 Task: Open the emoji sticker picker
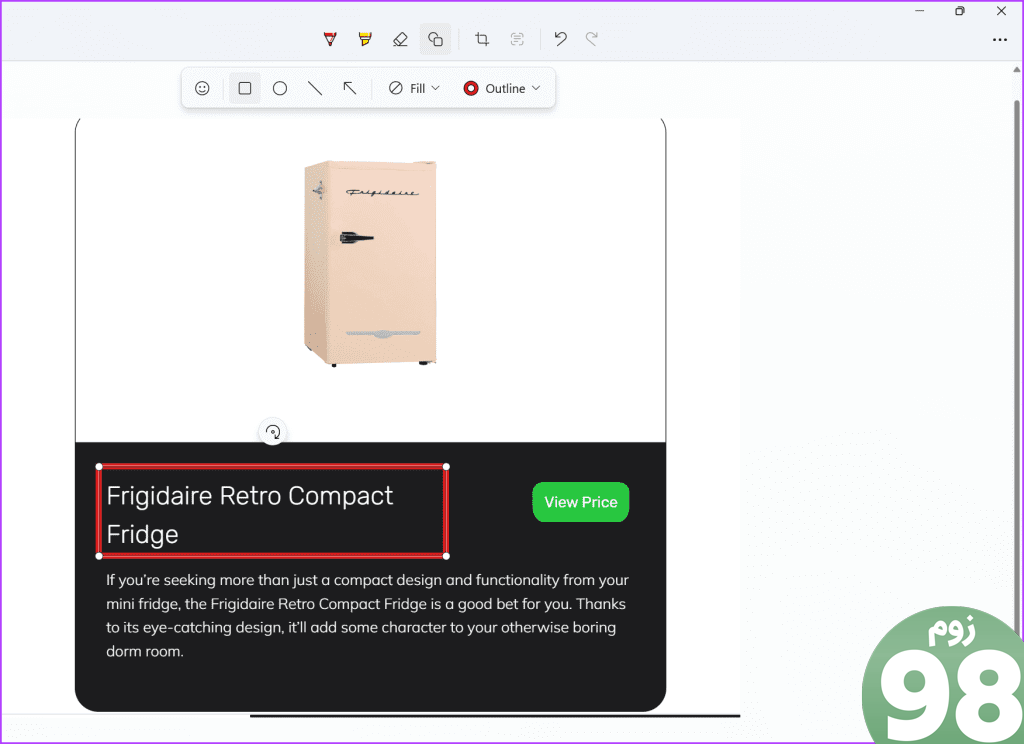click(202, 88)
